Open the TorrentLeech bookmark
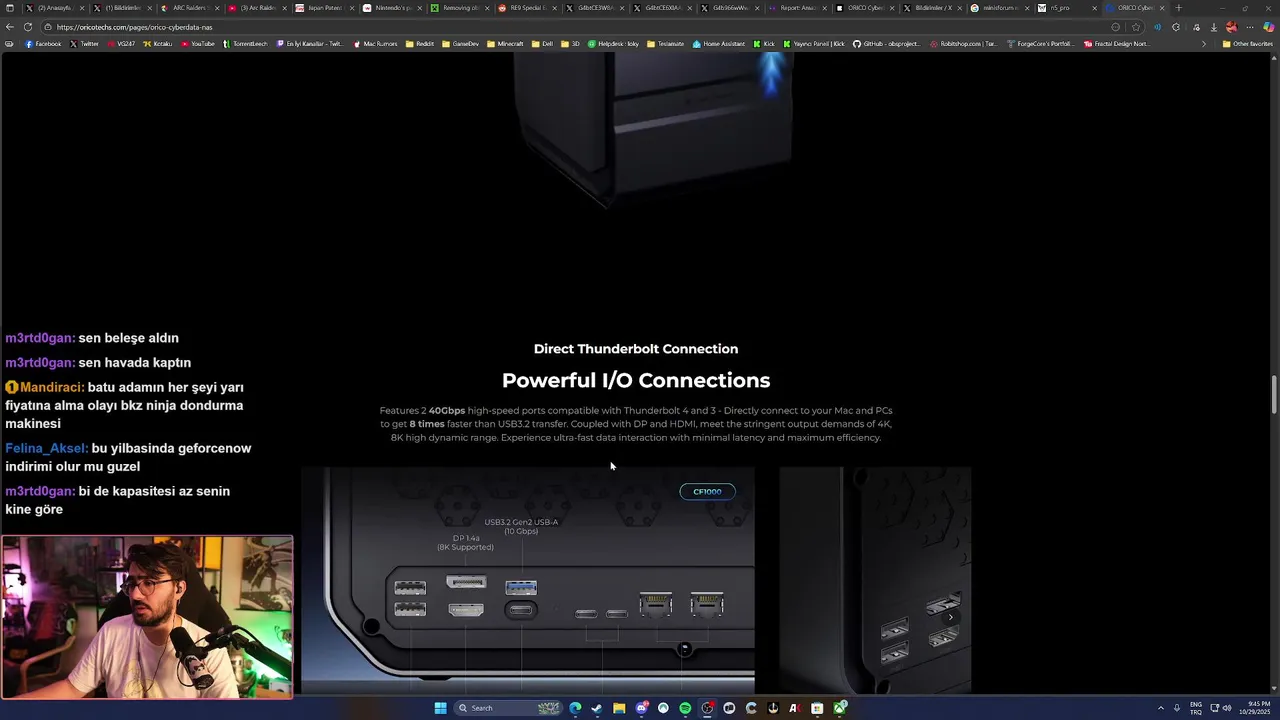This screenshot has width=1280, height=720. click(245, 44)
